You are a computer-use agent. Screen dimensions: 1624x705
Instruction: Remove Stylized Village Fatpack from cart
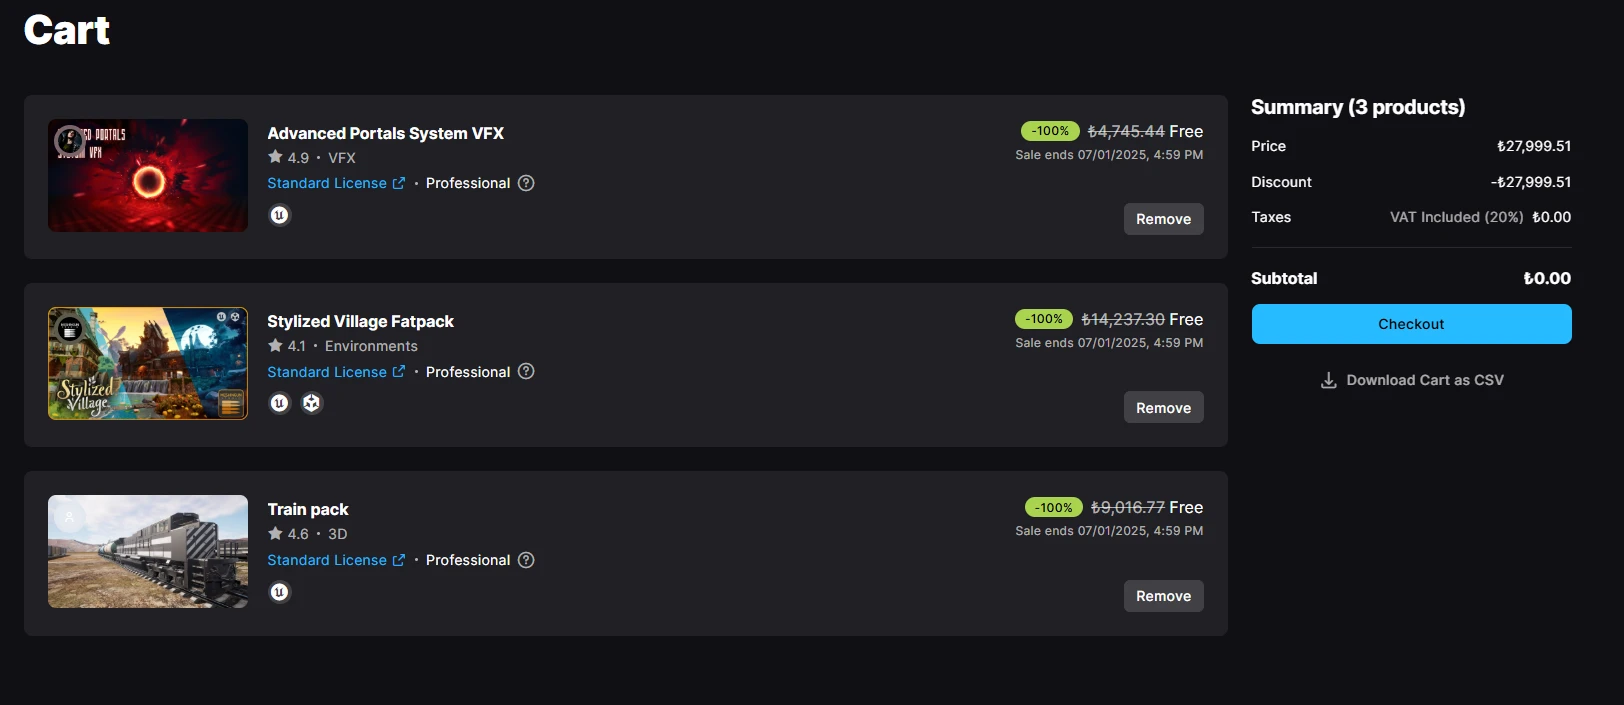[x=1163, y=407]
